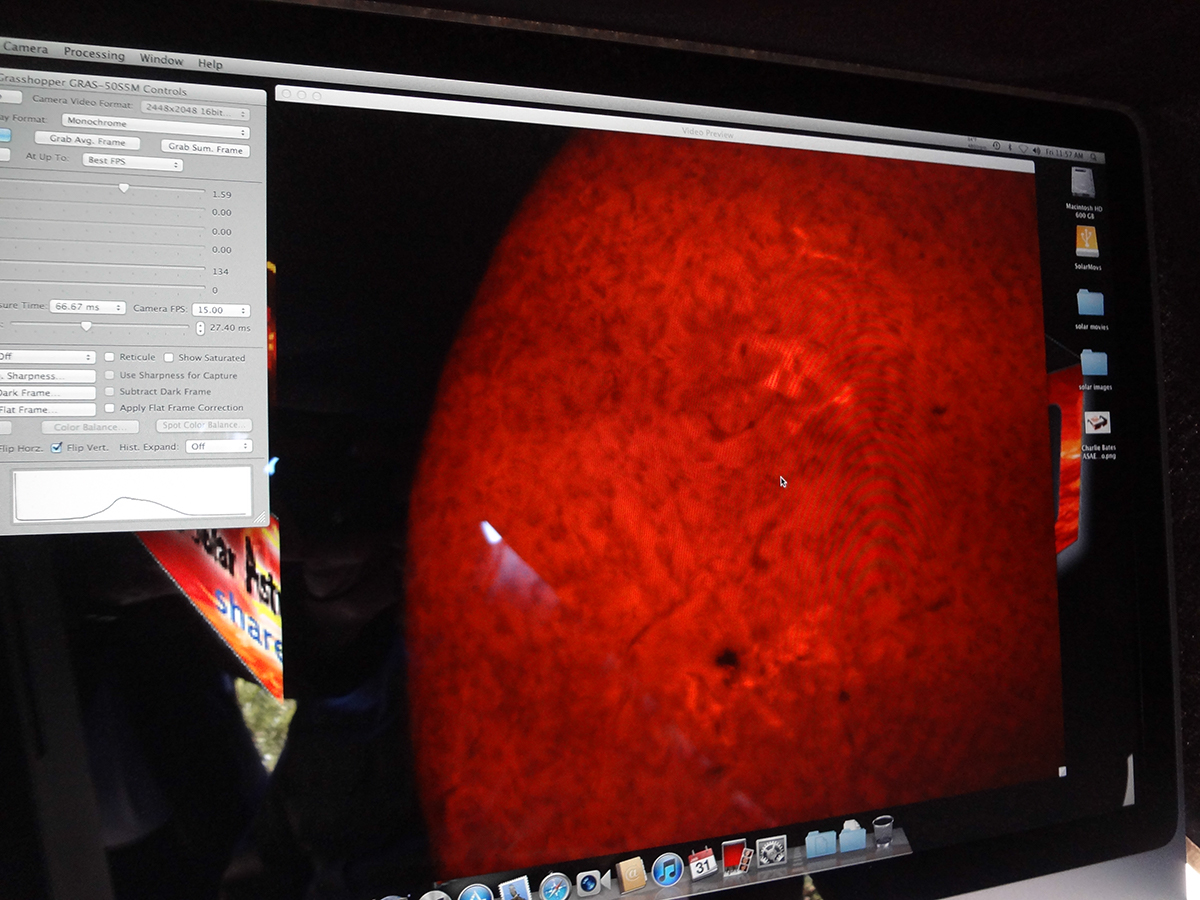Viewport: 1200px width, 900px height.
Task: Open iCal calendar in the Dock
Action: [x=703, y=863]
